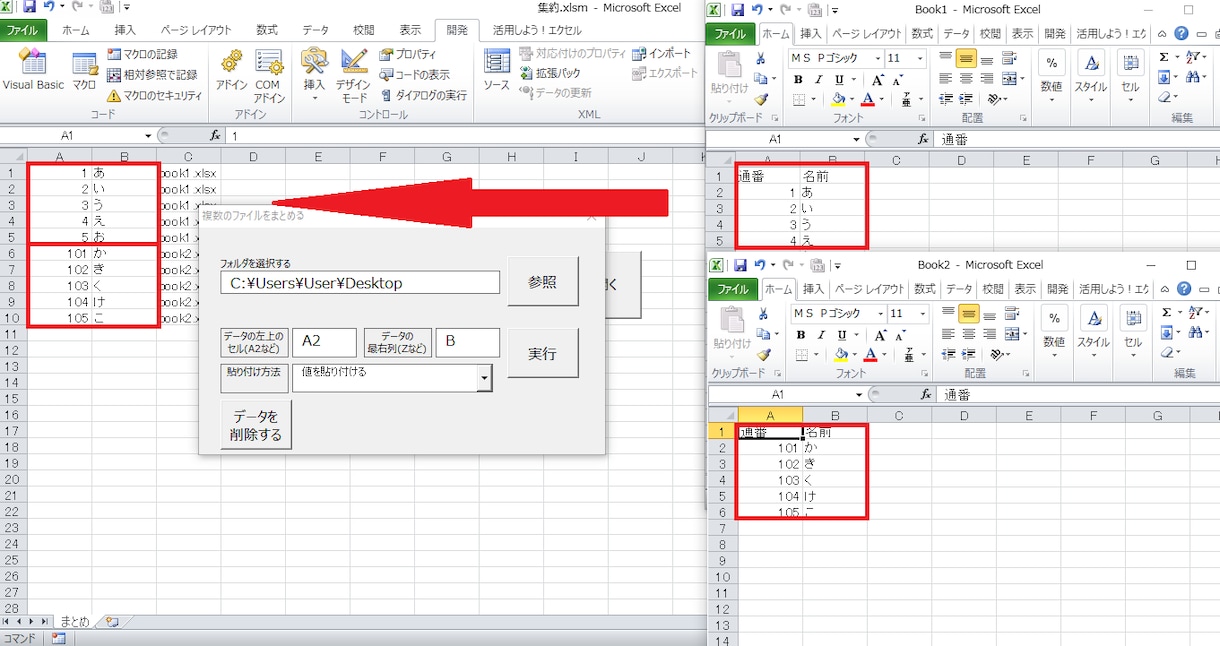Open the 貼り付け方法 combo box arrow
1220x646 pixels.
(x=484, y=378)
